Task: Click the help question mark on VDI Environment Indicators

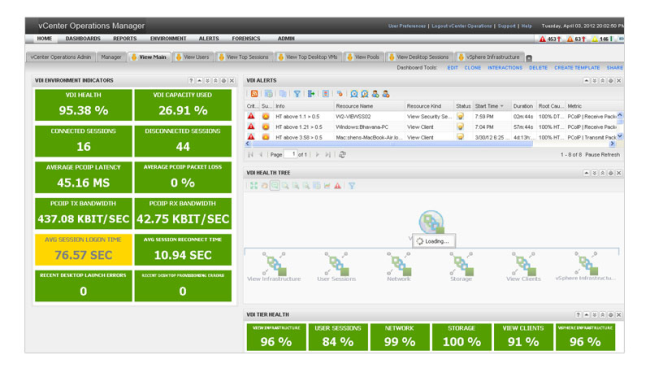Action: pyautogui.click(x=191, y=80)
